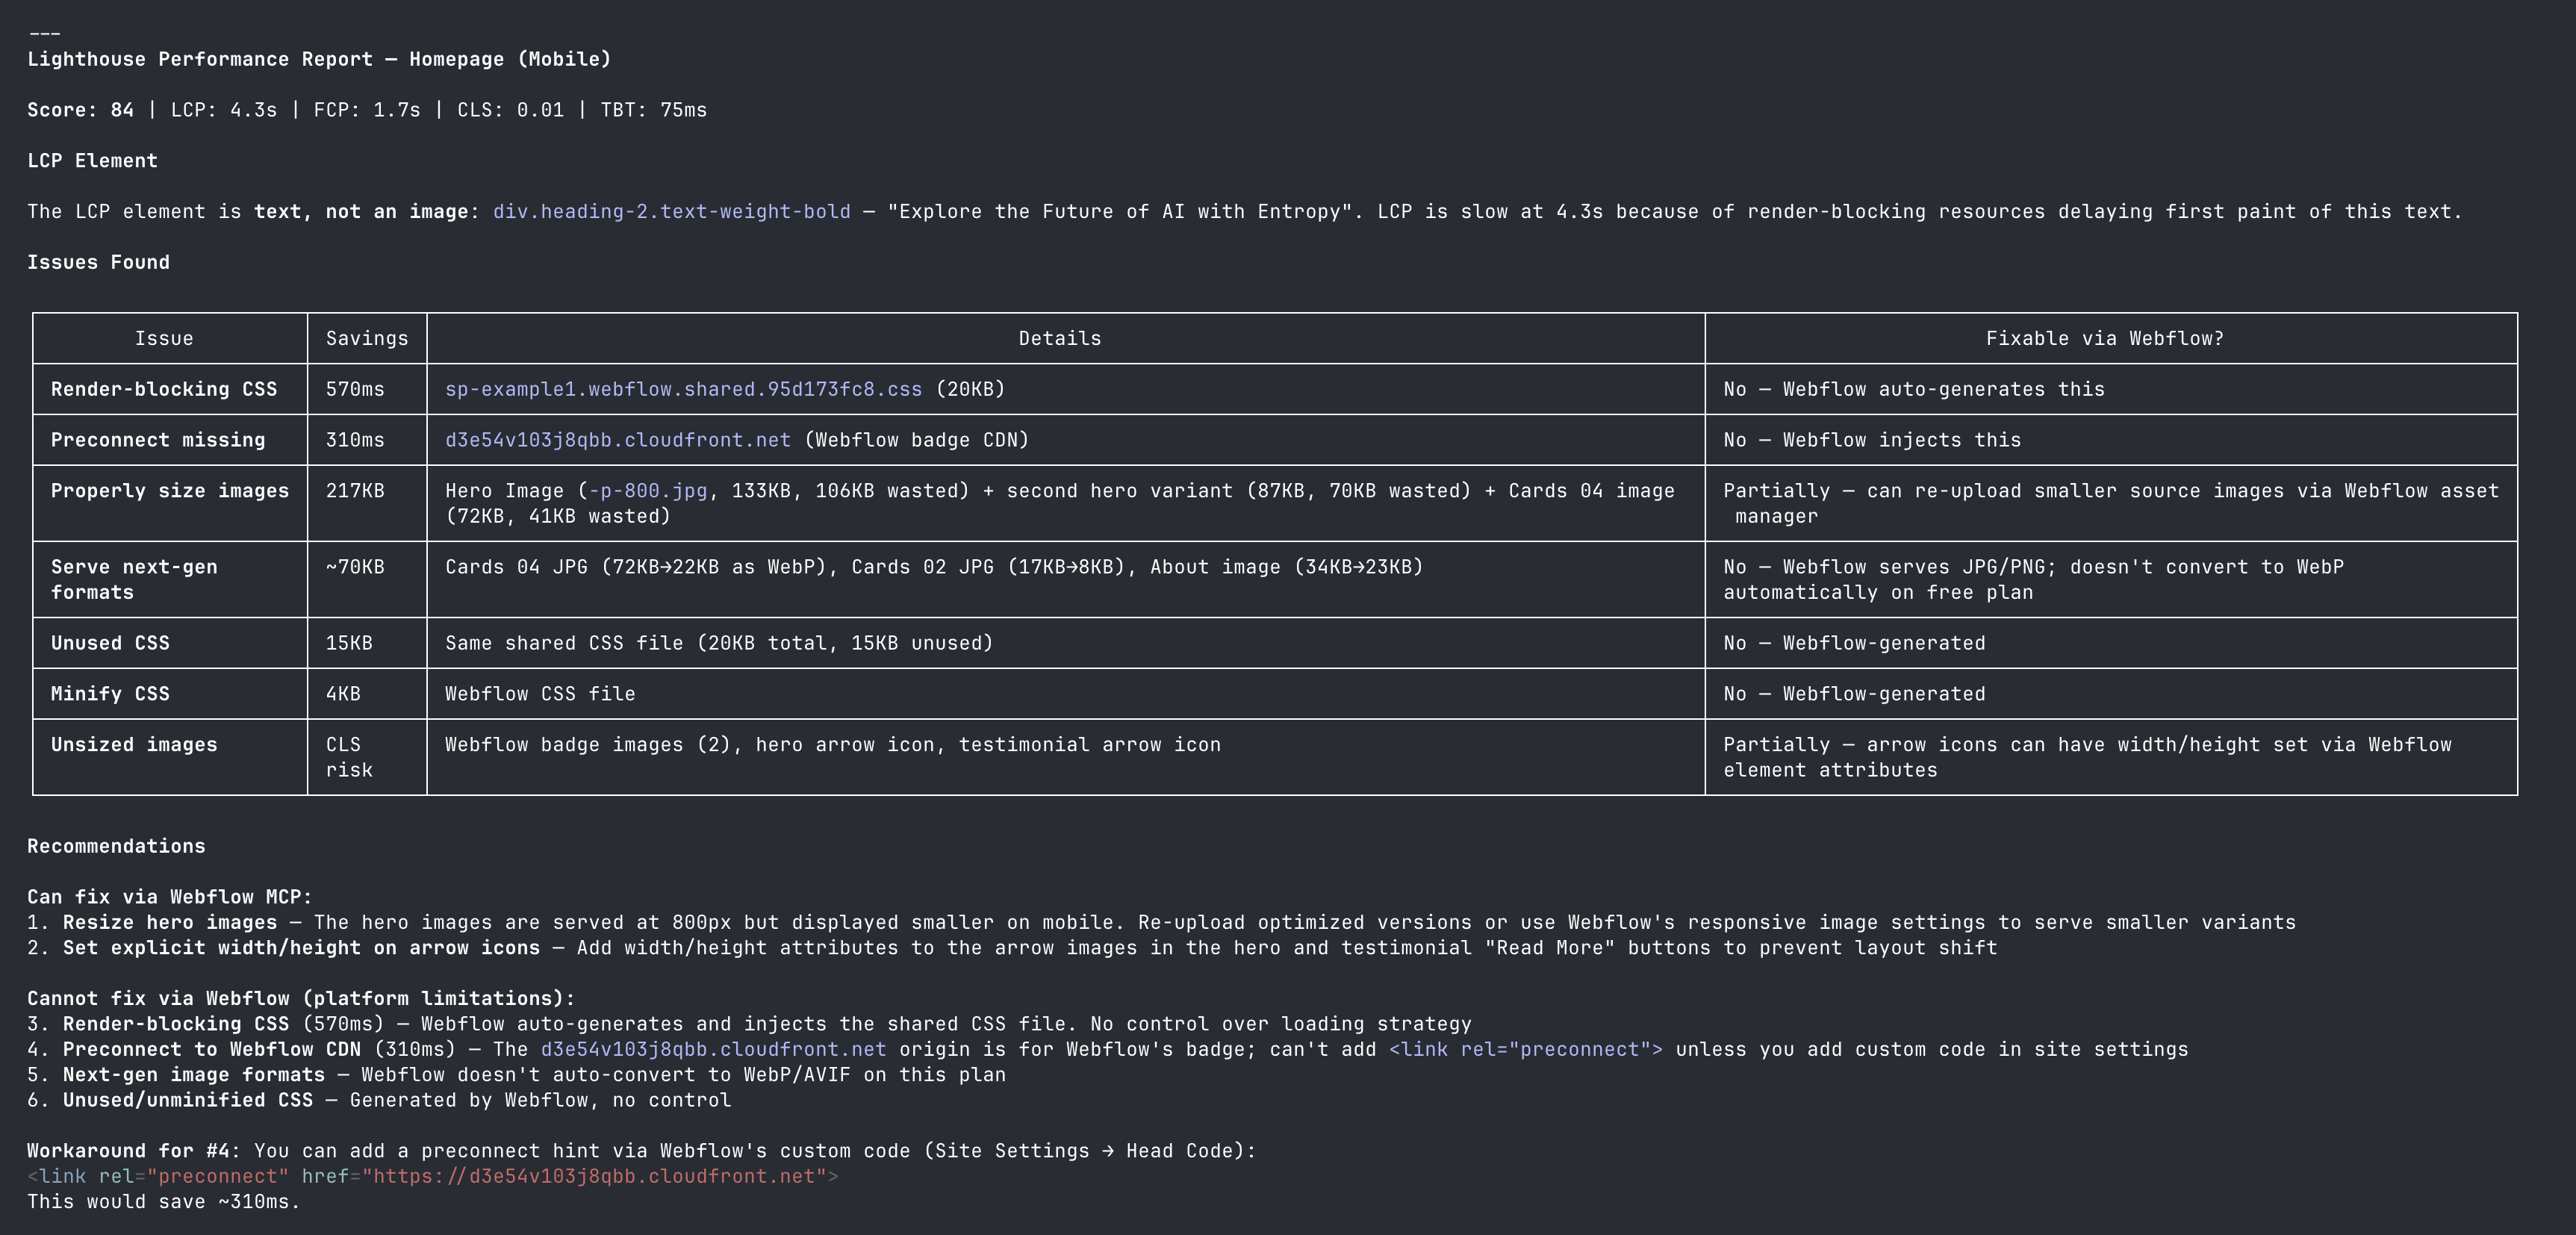Image resolution: width=2576 pixels, height=1235 pixels.
Task: Click the cloudfront.net link in recommendation #4
Action: click(712, 1049)
